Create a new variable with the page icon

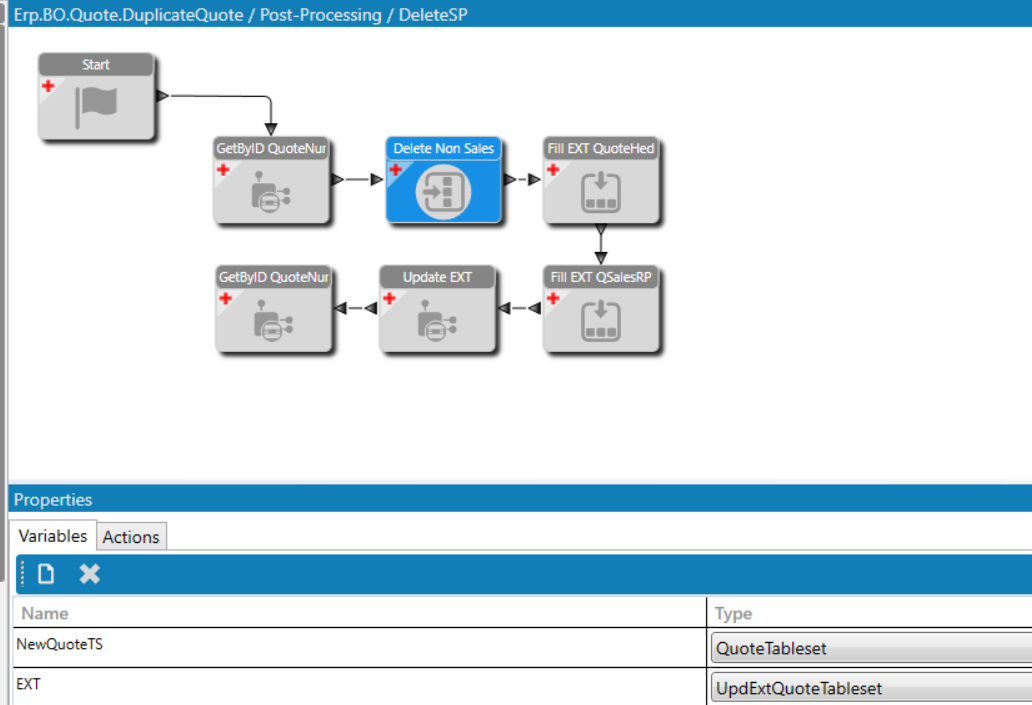(x=46, y=574)
